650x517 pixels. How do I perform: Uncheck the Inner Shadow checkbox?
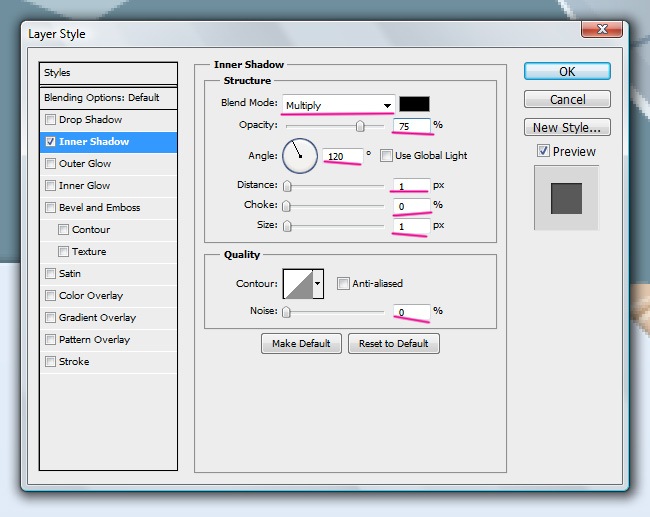click(50, 142)
